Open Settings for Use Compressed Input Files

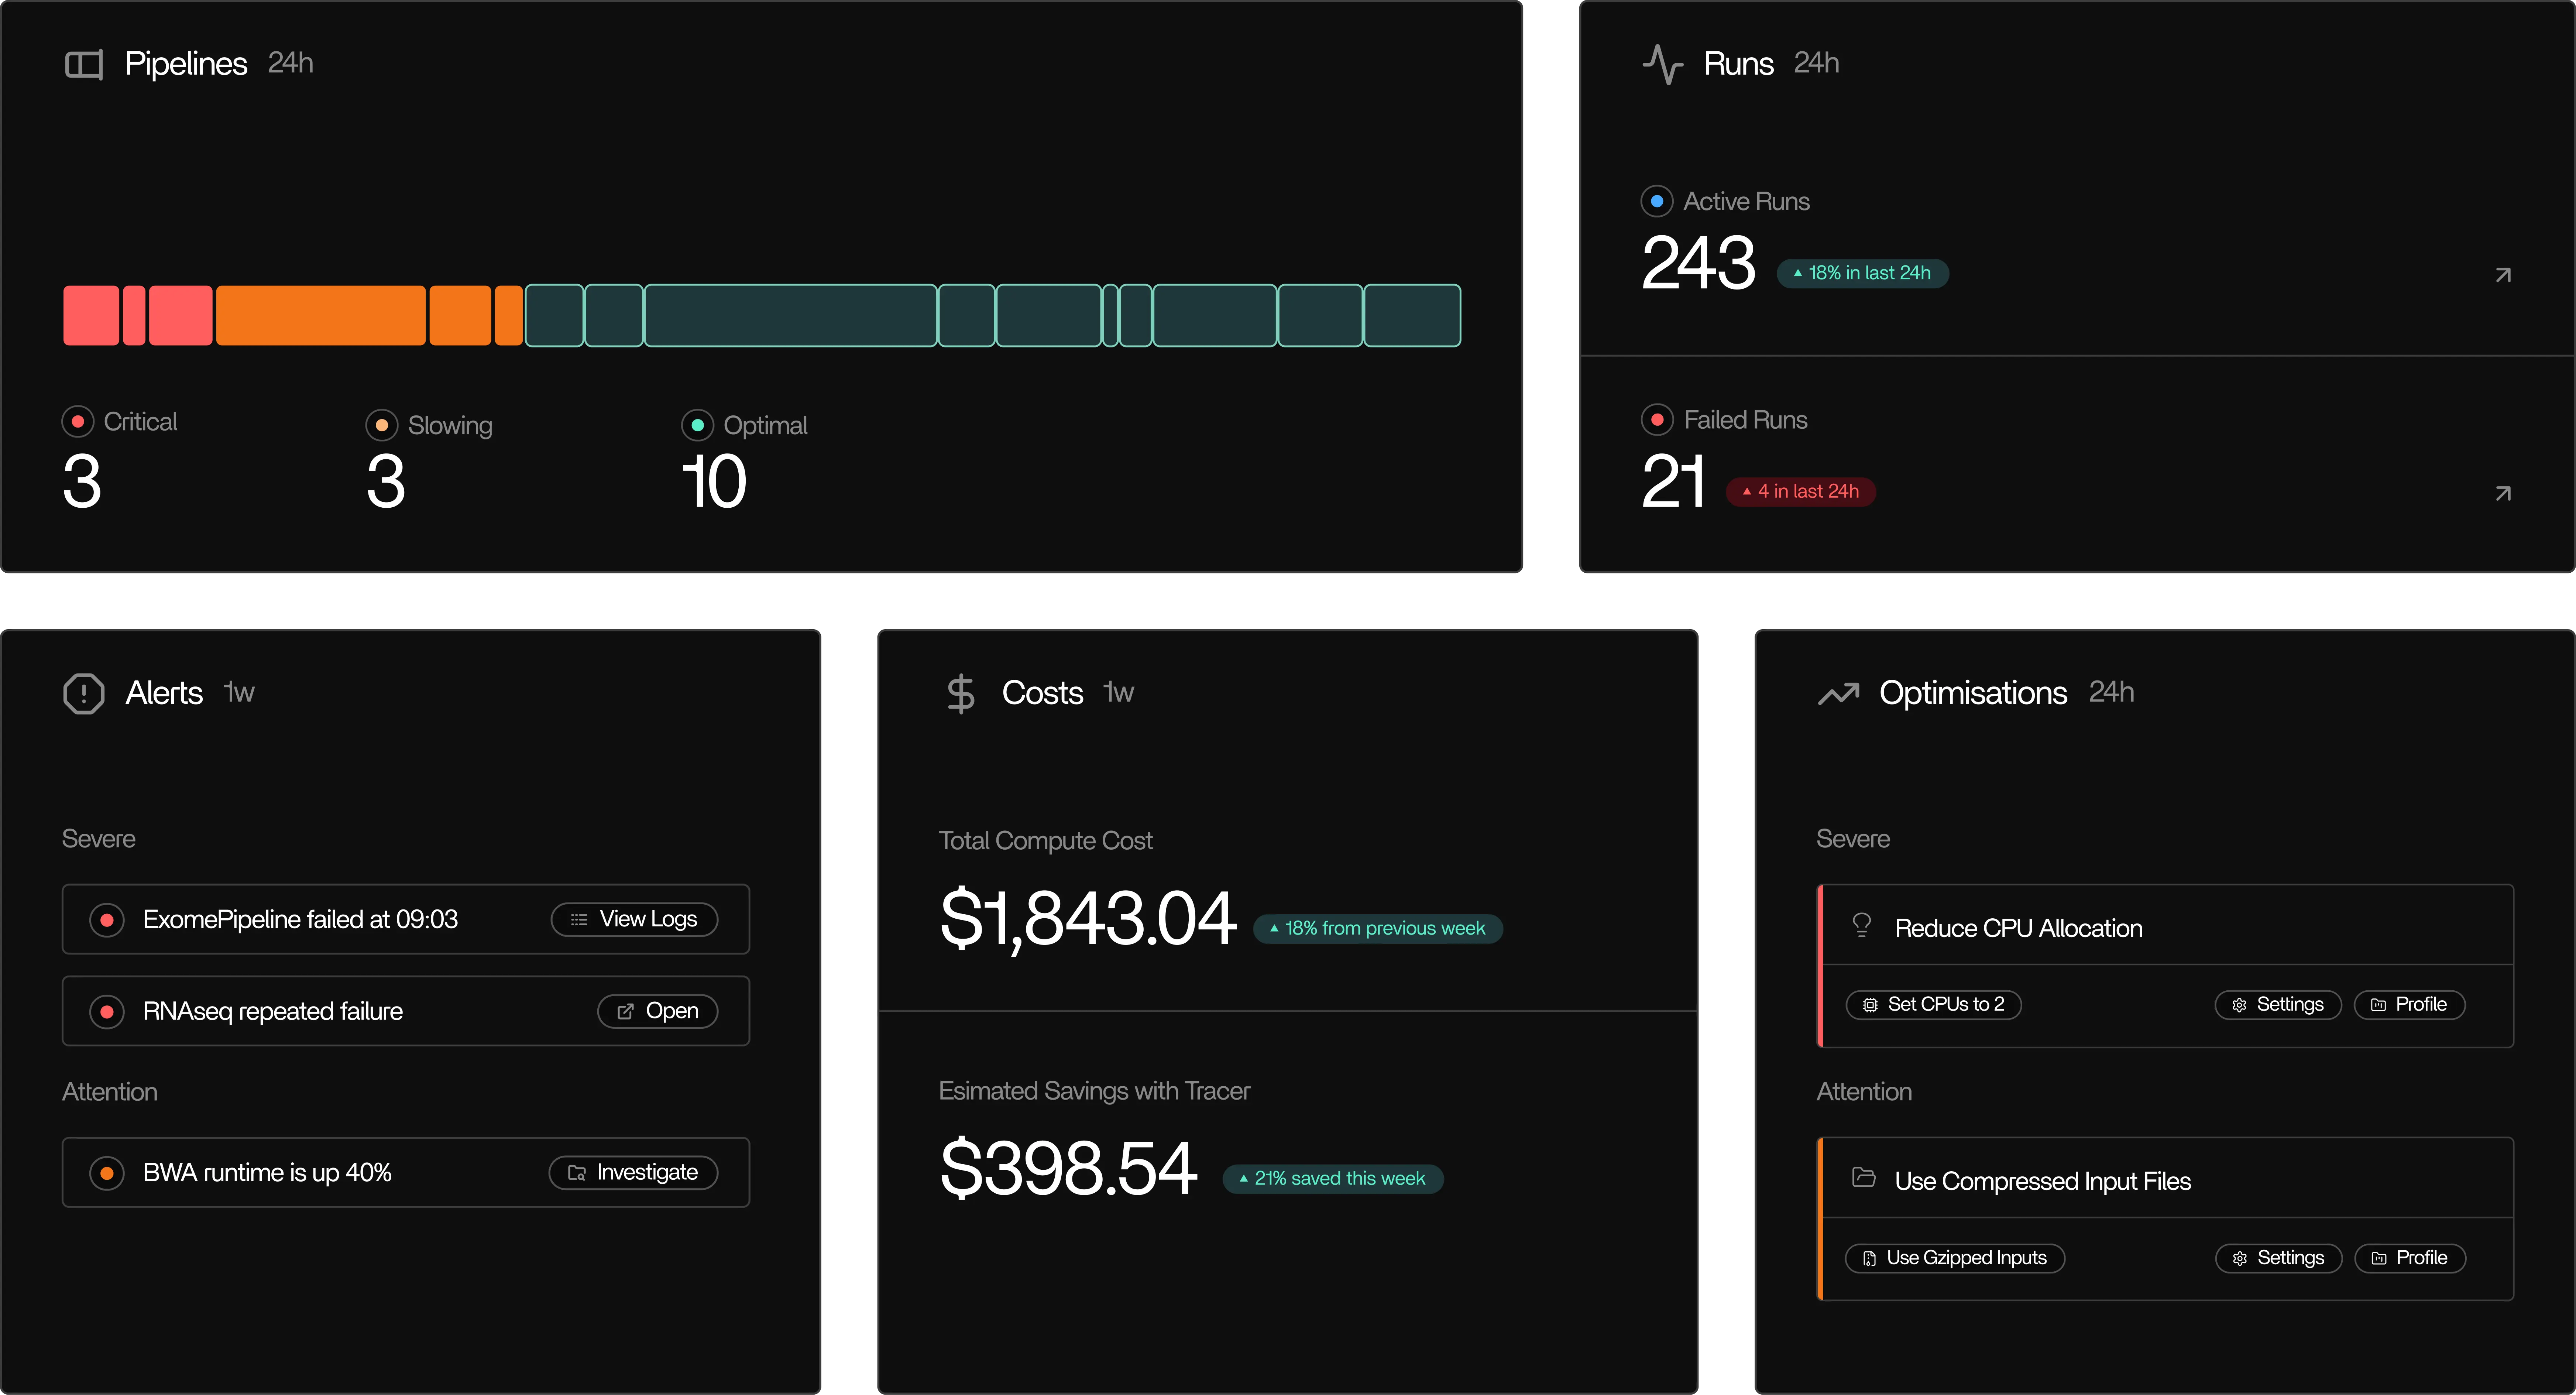click(2279, 1258)
